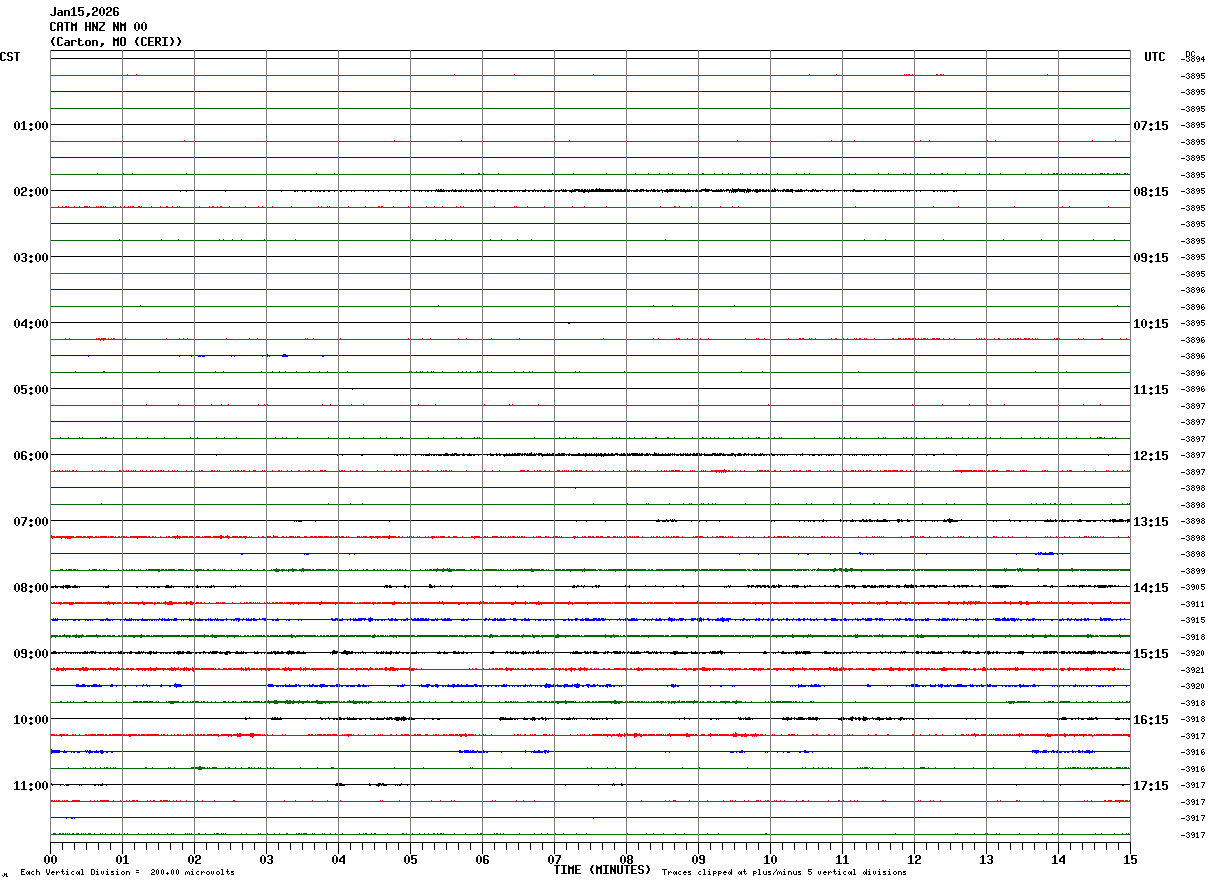The image size is (1210, 886).
Task: Select minute 07 on the time axis
Action: [x=554, y=859]
